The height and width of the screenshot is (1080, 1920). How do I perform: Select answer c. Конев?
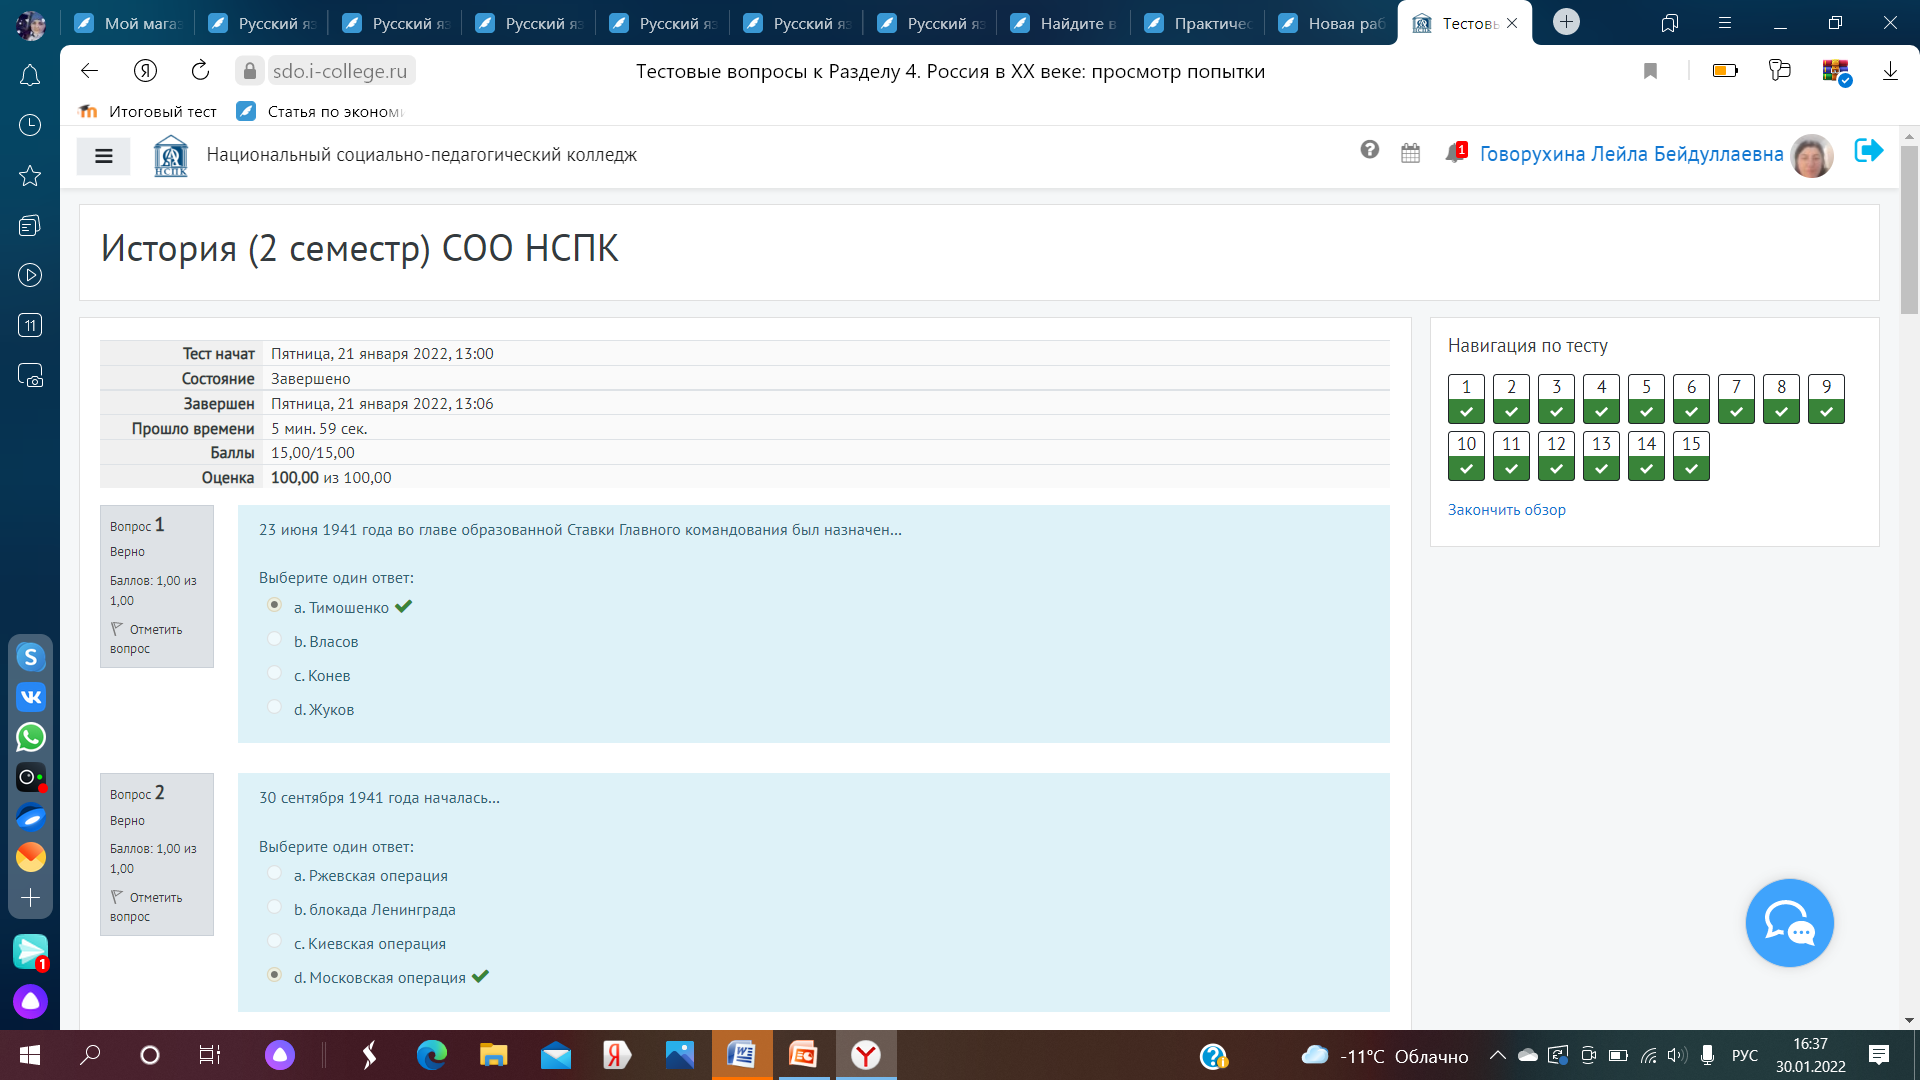[274, 672]
